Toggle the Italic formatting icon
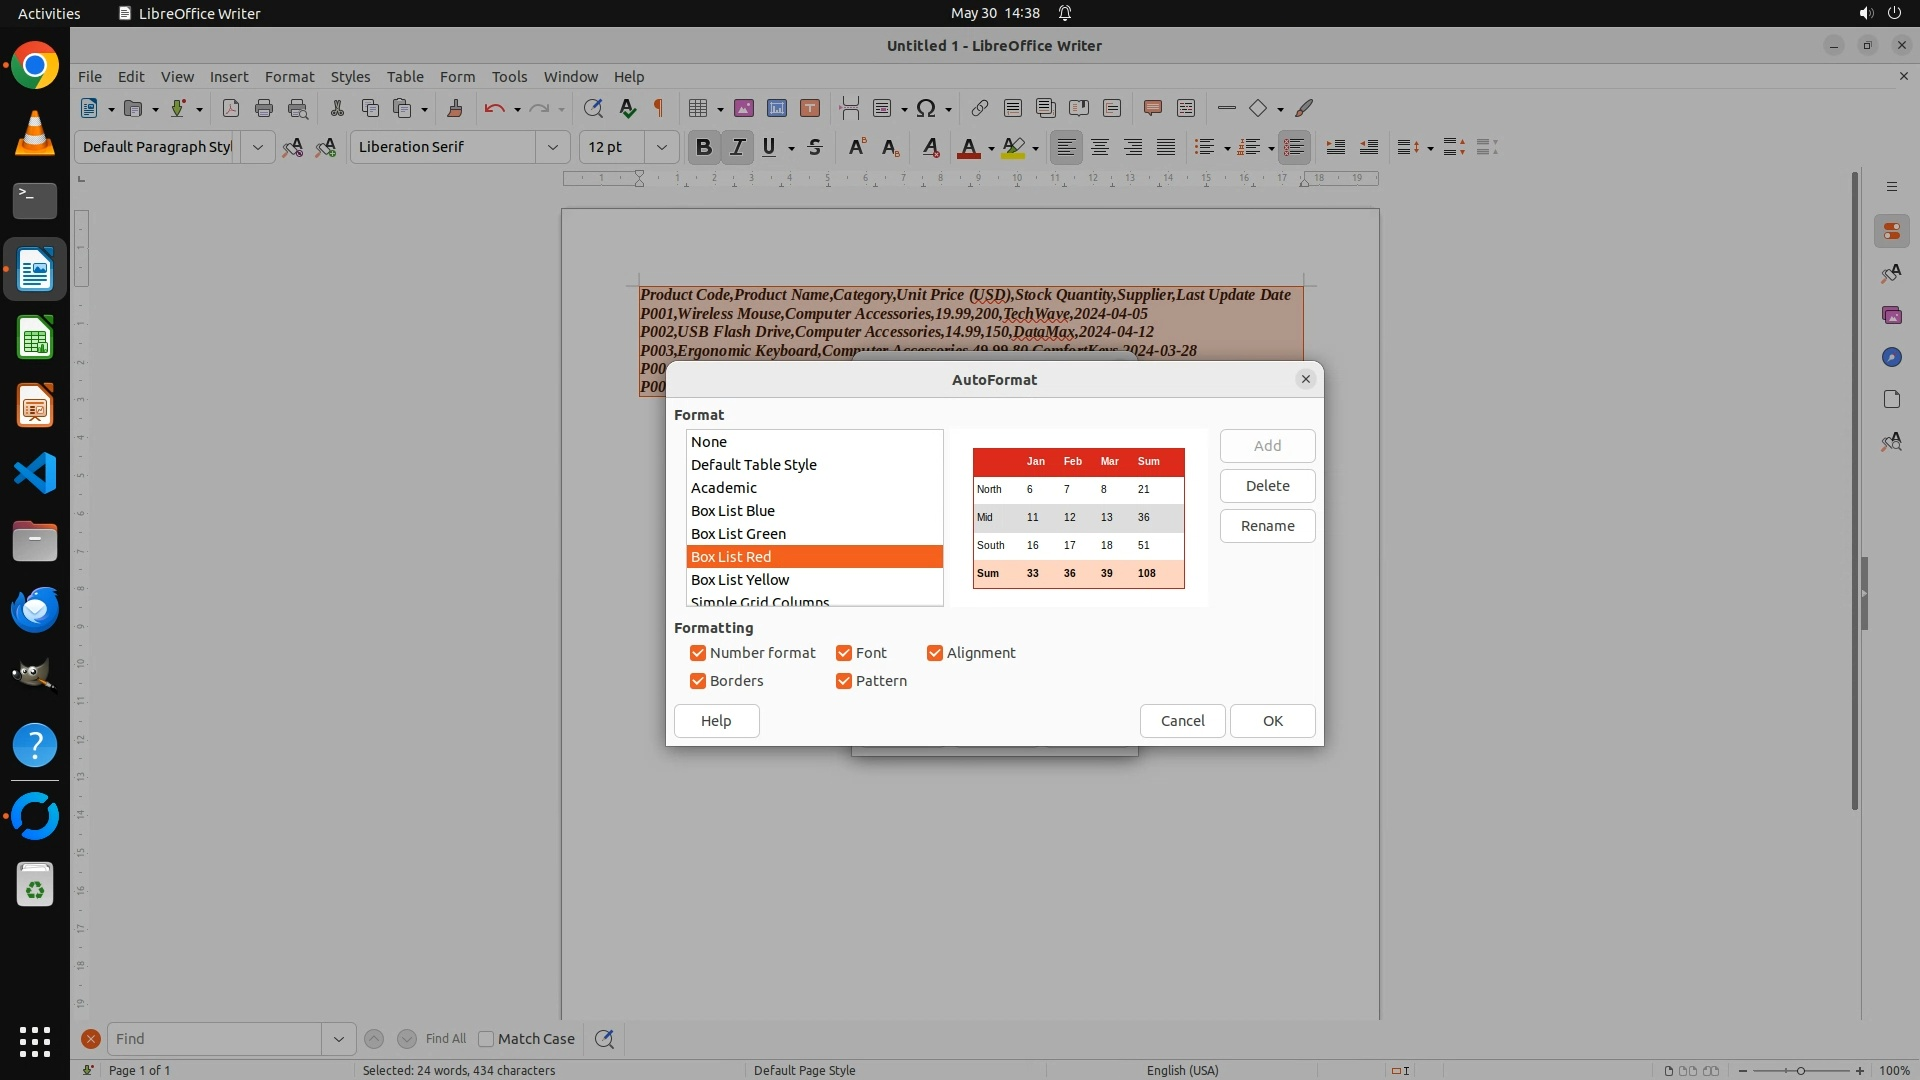This screenshot has height=1080, width=1920. [x=737, y=147]
